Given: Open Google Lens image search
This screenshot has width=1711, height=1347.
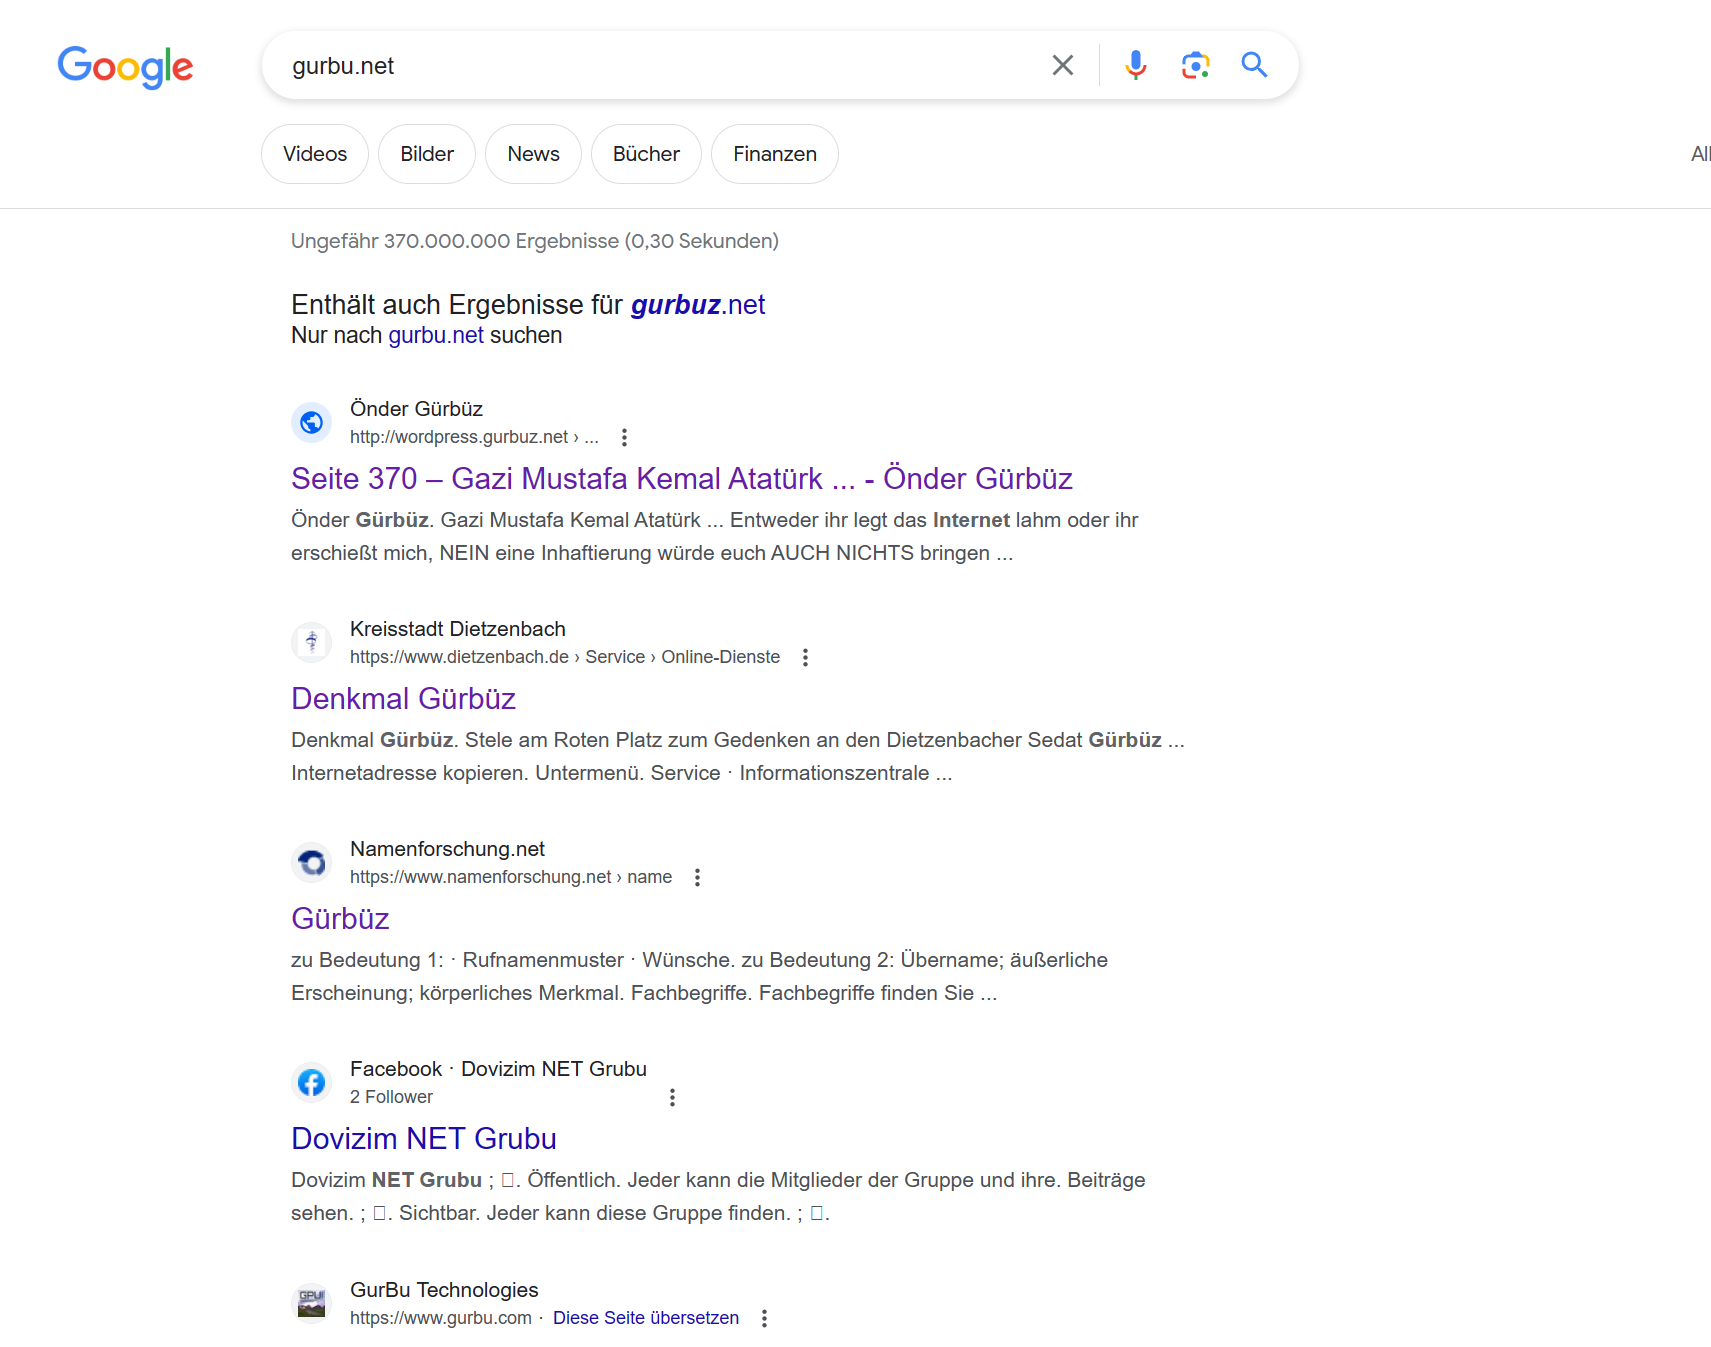Looking at the screenshot, I should point(1195,65).
